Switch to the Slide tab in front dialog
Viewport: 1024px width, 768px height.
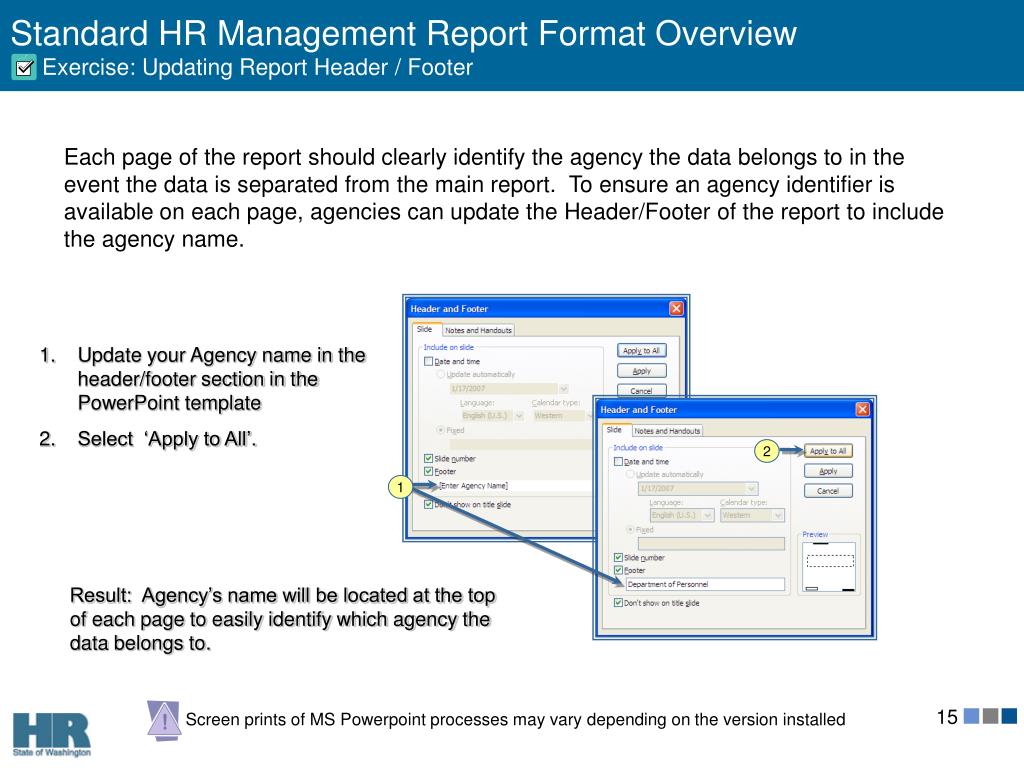tap(615, 430)
